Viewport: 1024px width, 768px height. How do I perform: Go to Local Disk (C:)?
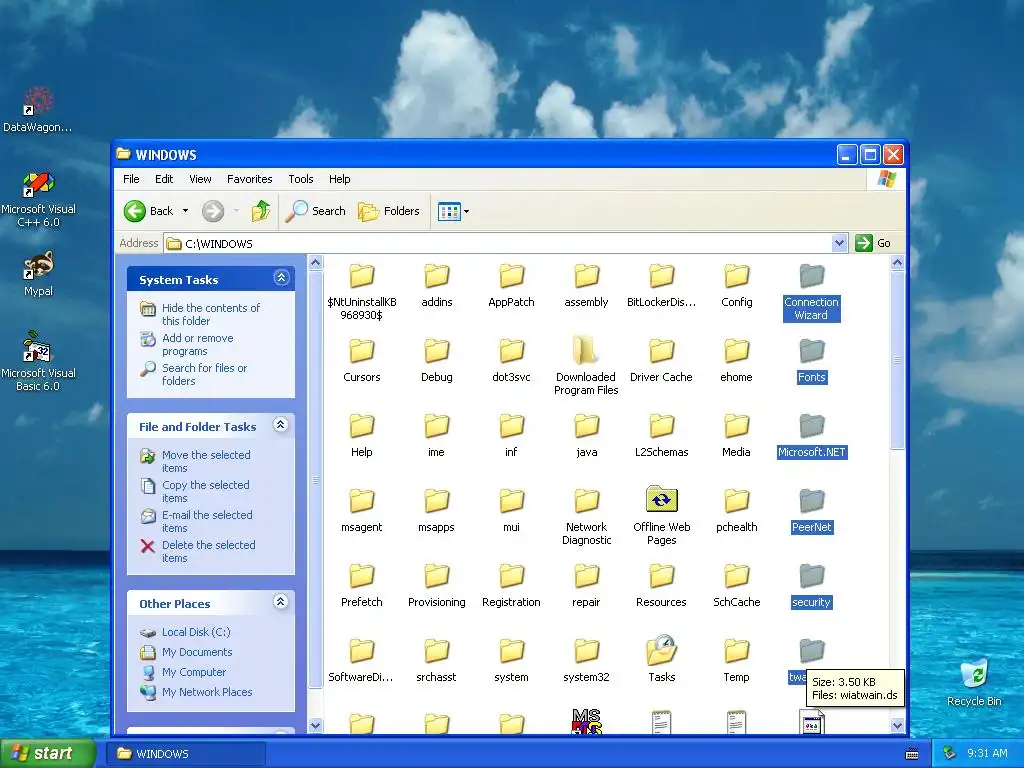point(196,632)
